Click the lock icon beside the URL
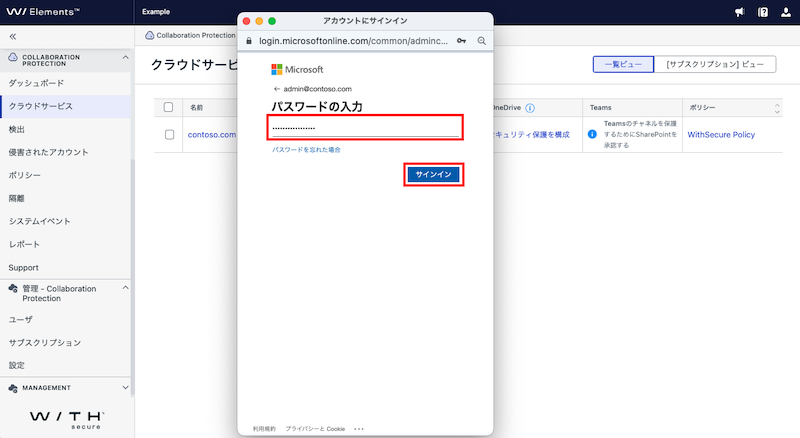The image size is (800, 438). [249, 41]
